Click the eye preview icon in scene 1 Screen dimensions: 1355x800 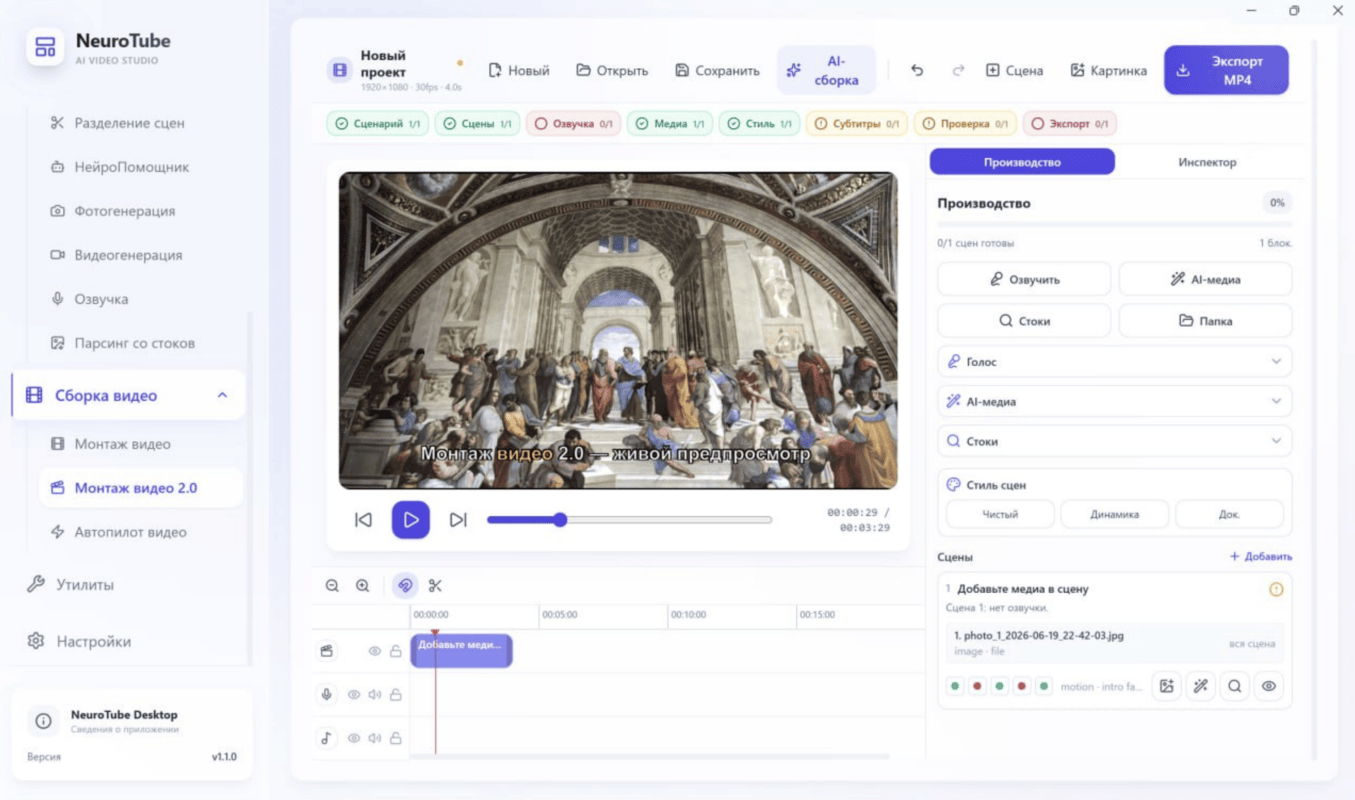1269,686
